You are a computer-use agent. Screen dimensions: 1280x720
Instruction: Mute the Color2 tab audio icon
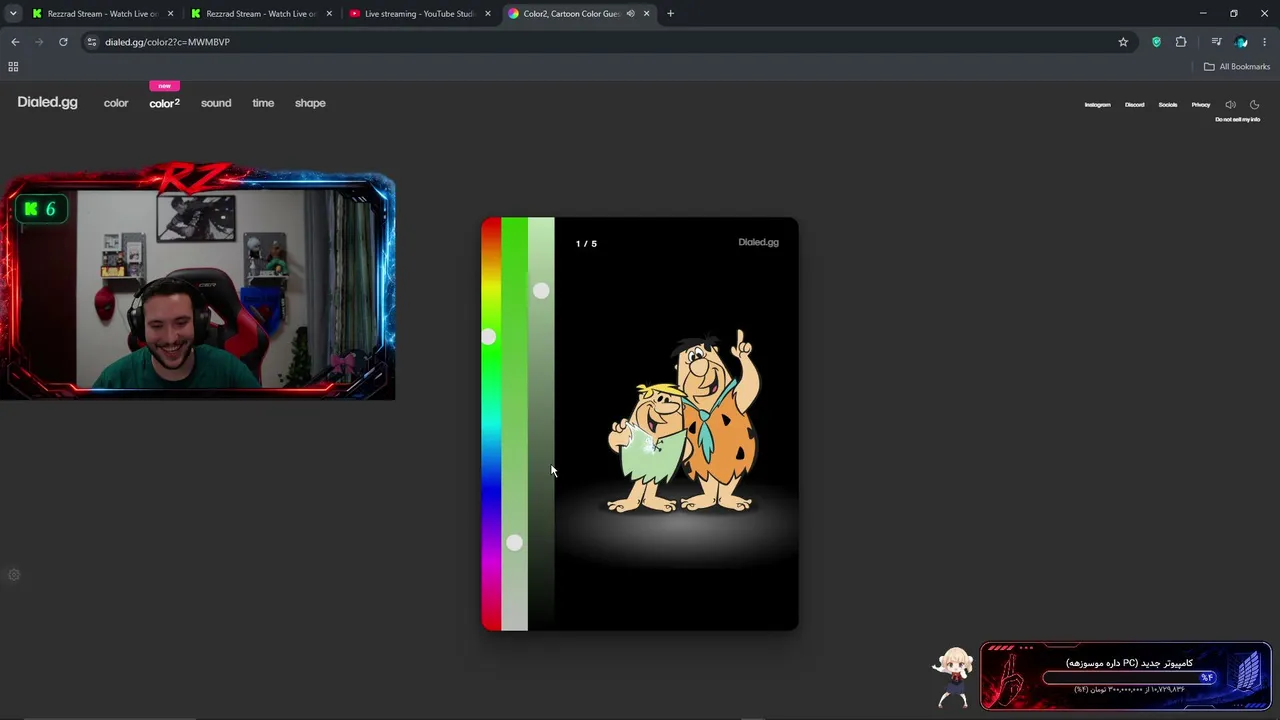click(630, 14)
